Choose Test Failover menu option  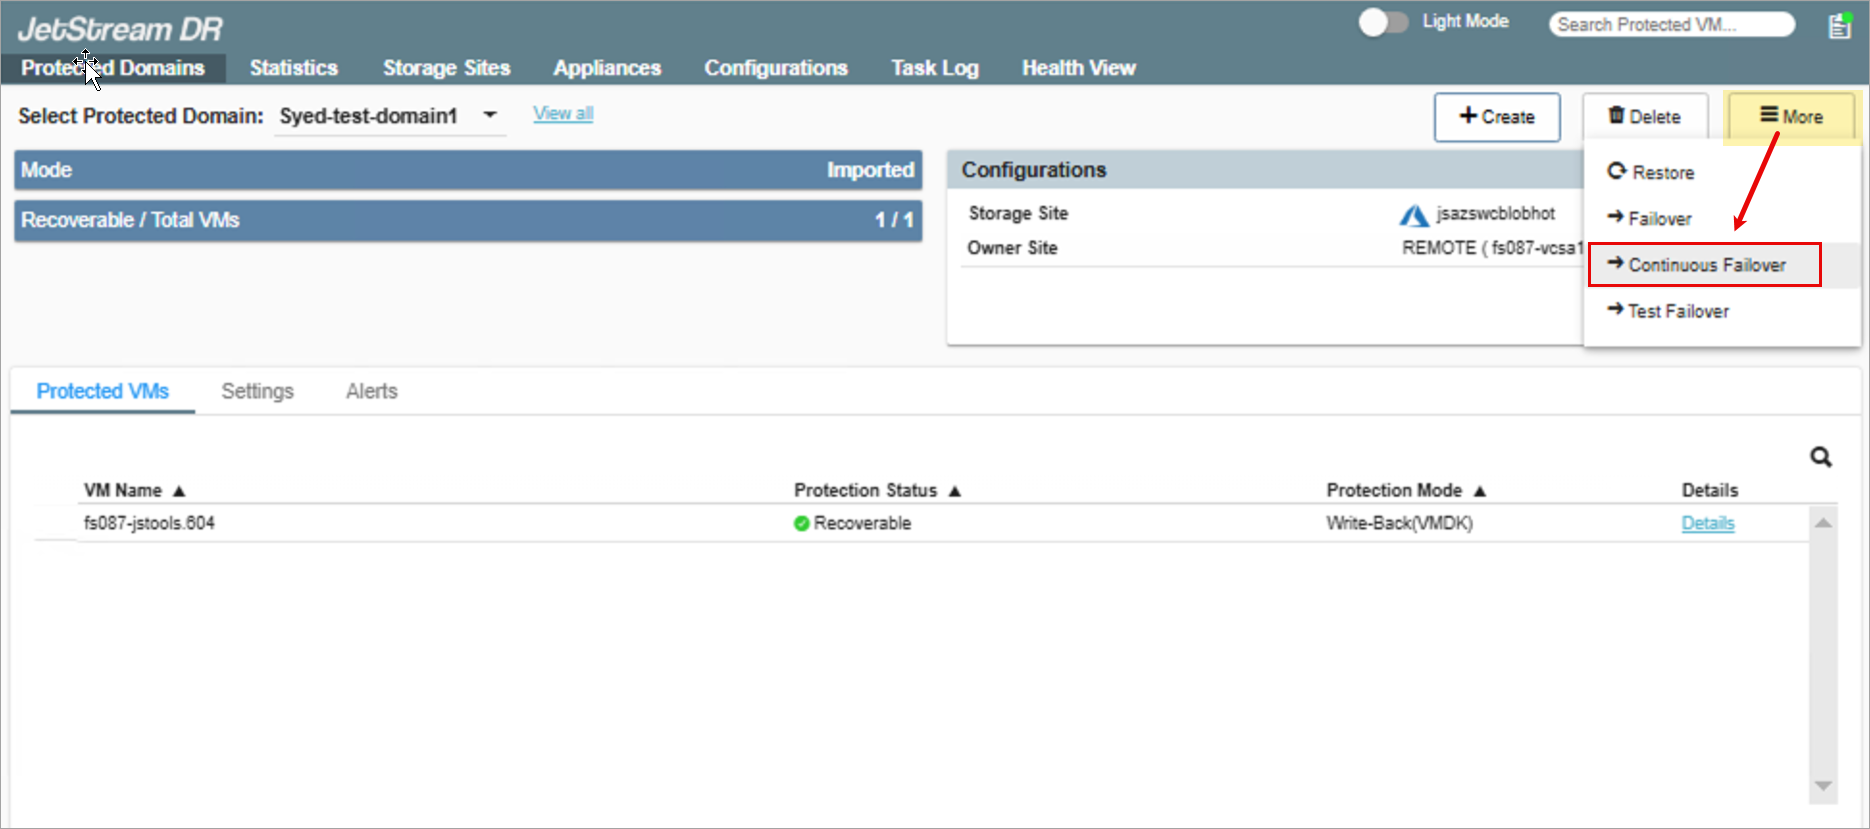[x=1677, y=311]
